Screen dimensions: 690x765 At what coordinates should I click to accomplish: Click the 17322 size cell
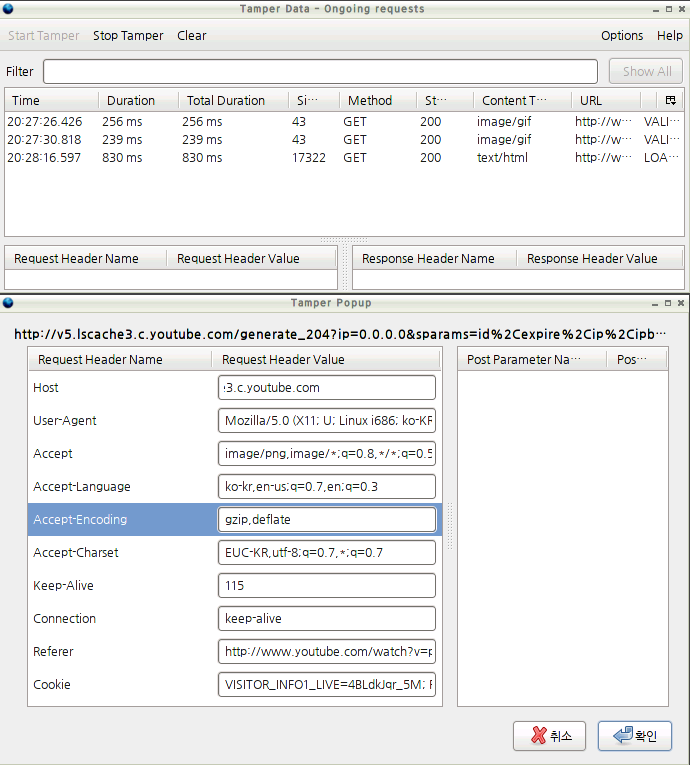click(x=308, y=158)
